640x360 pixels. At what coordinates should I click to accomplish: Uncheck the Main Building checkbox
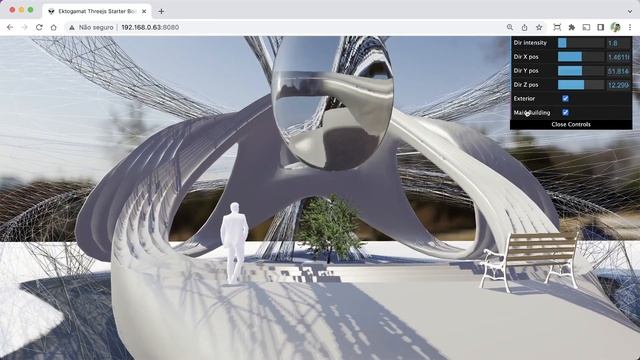coord(565,112)
